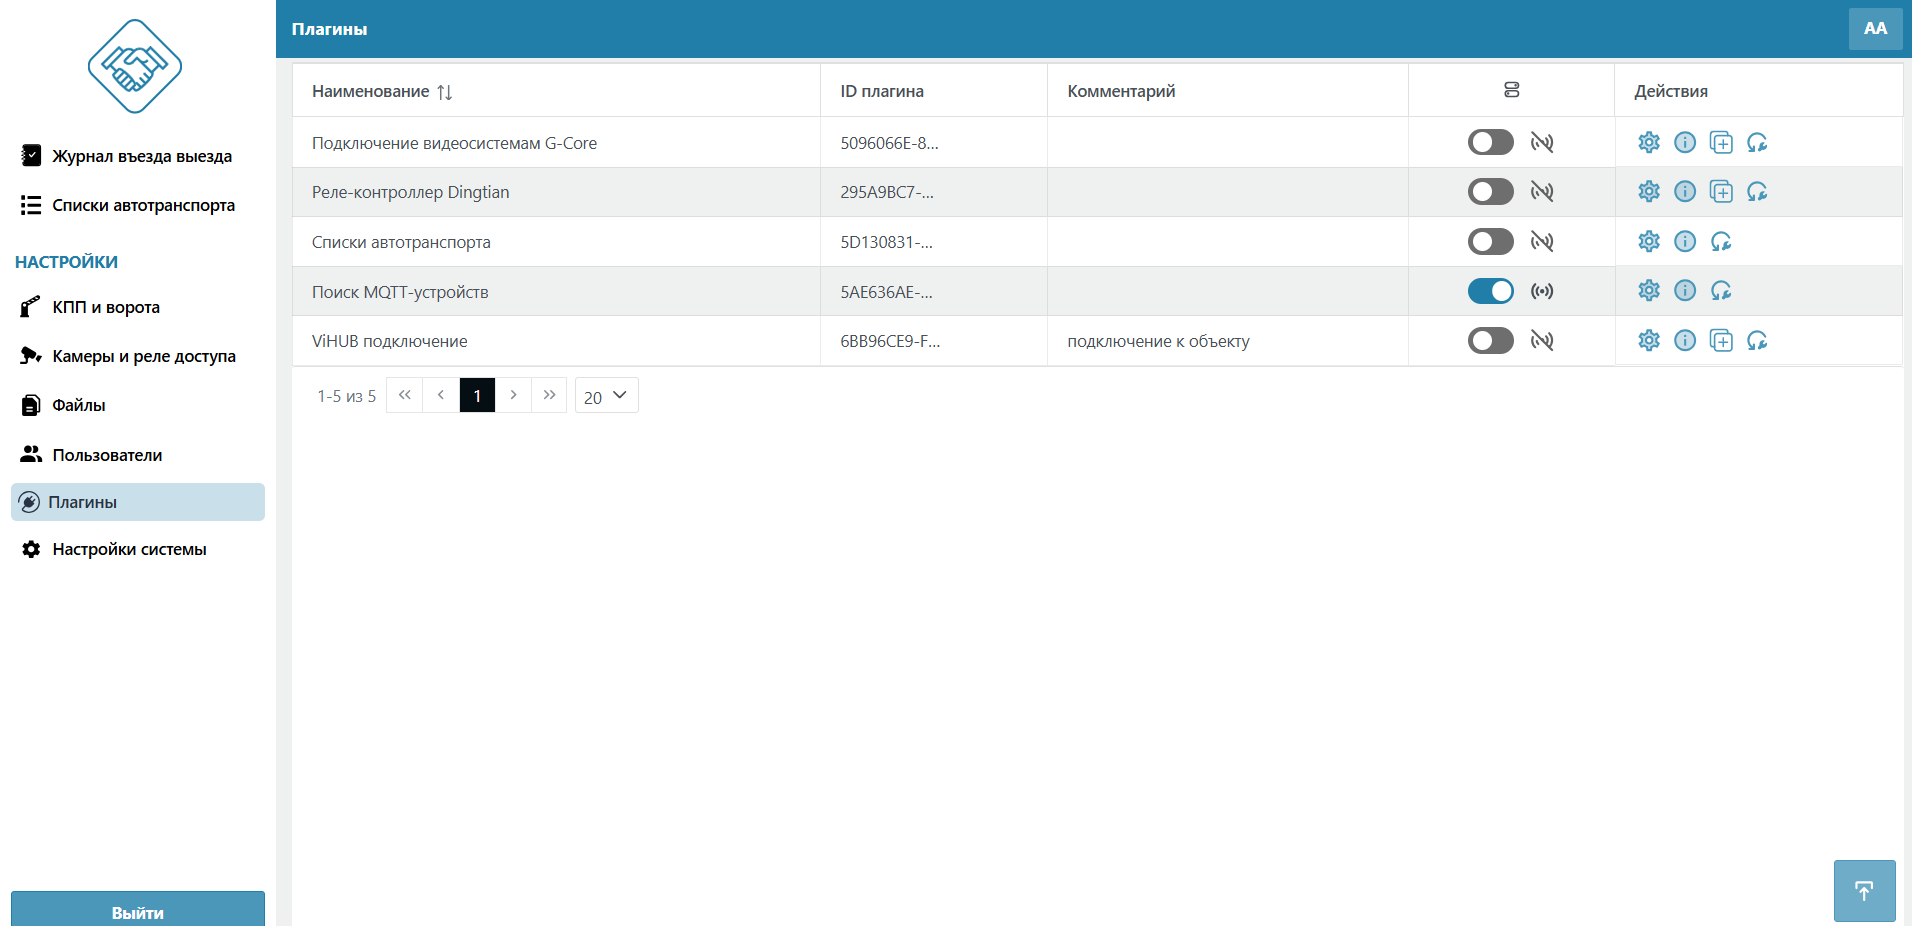Open the AA user account menu
The image size is (1912, 926).
[1874, 29]
